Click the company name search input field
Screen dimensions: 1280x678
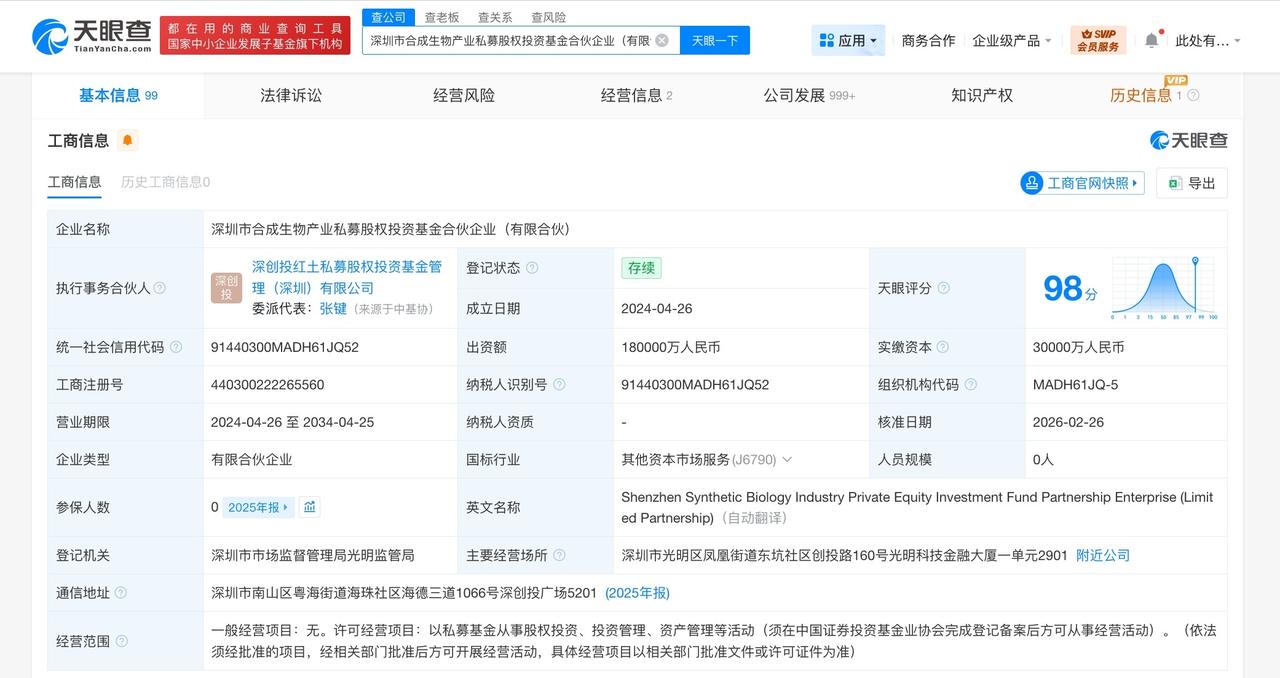click(x=510, y=40)
